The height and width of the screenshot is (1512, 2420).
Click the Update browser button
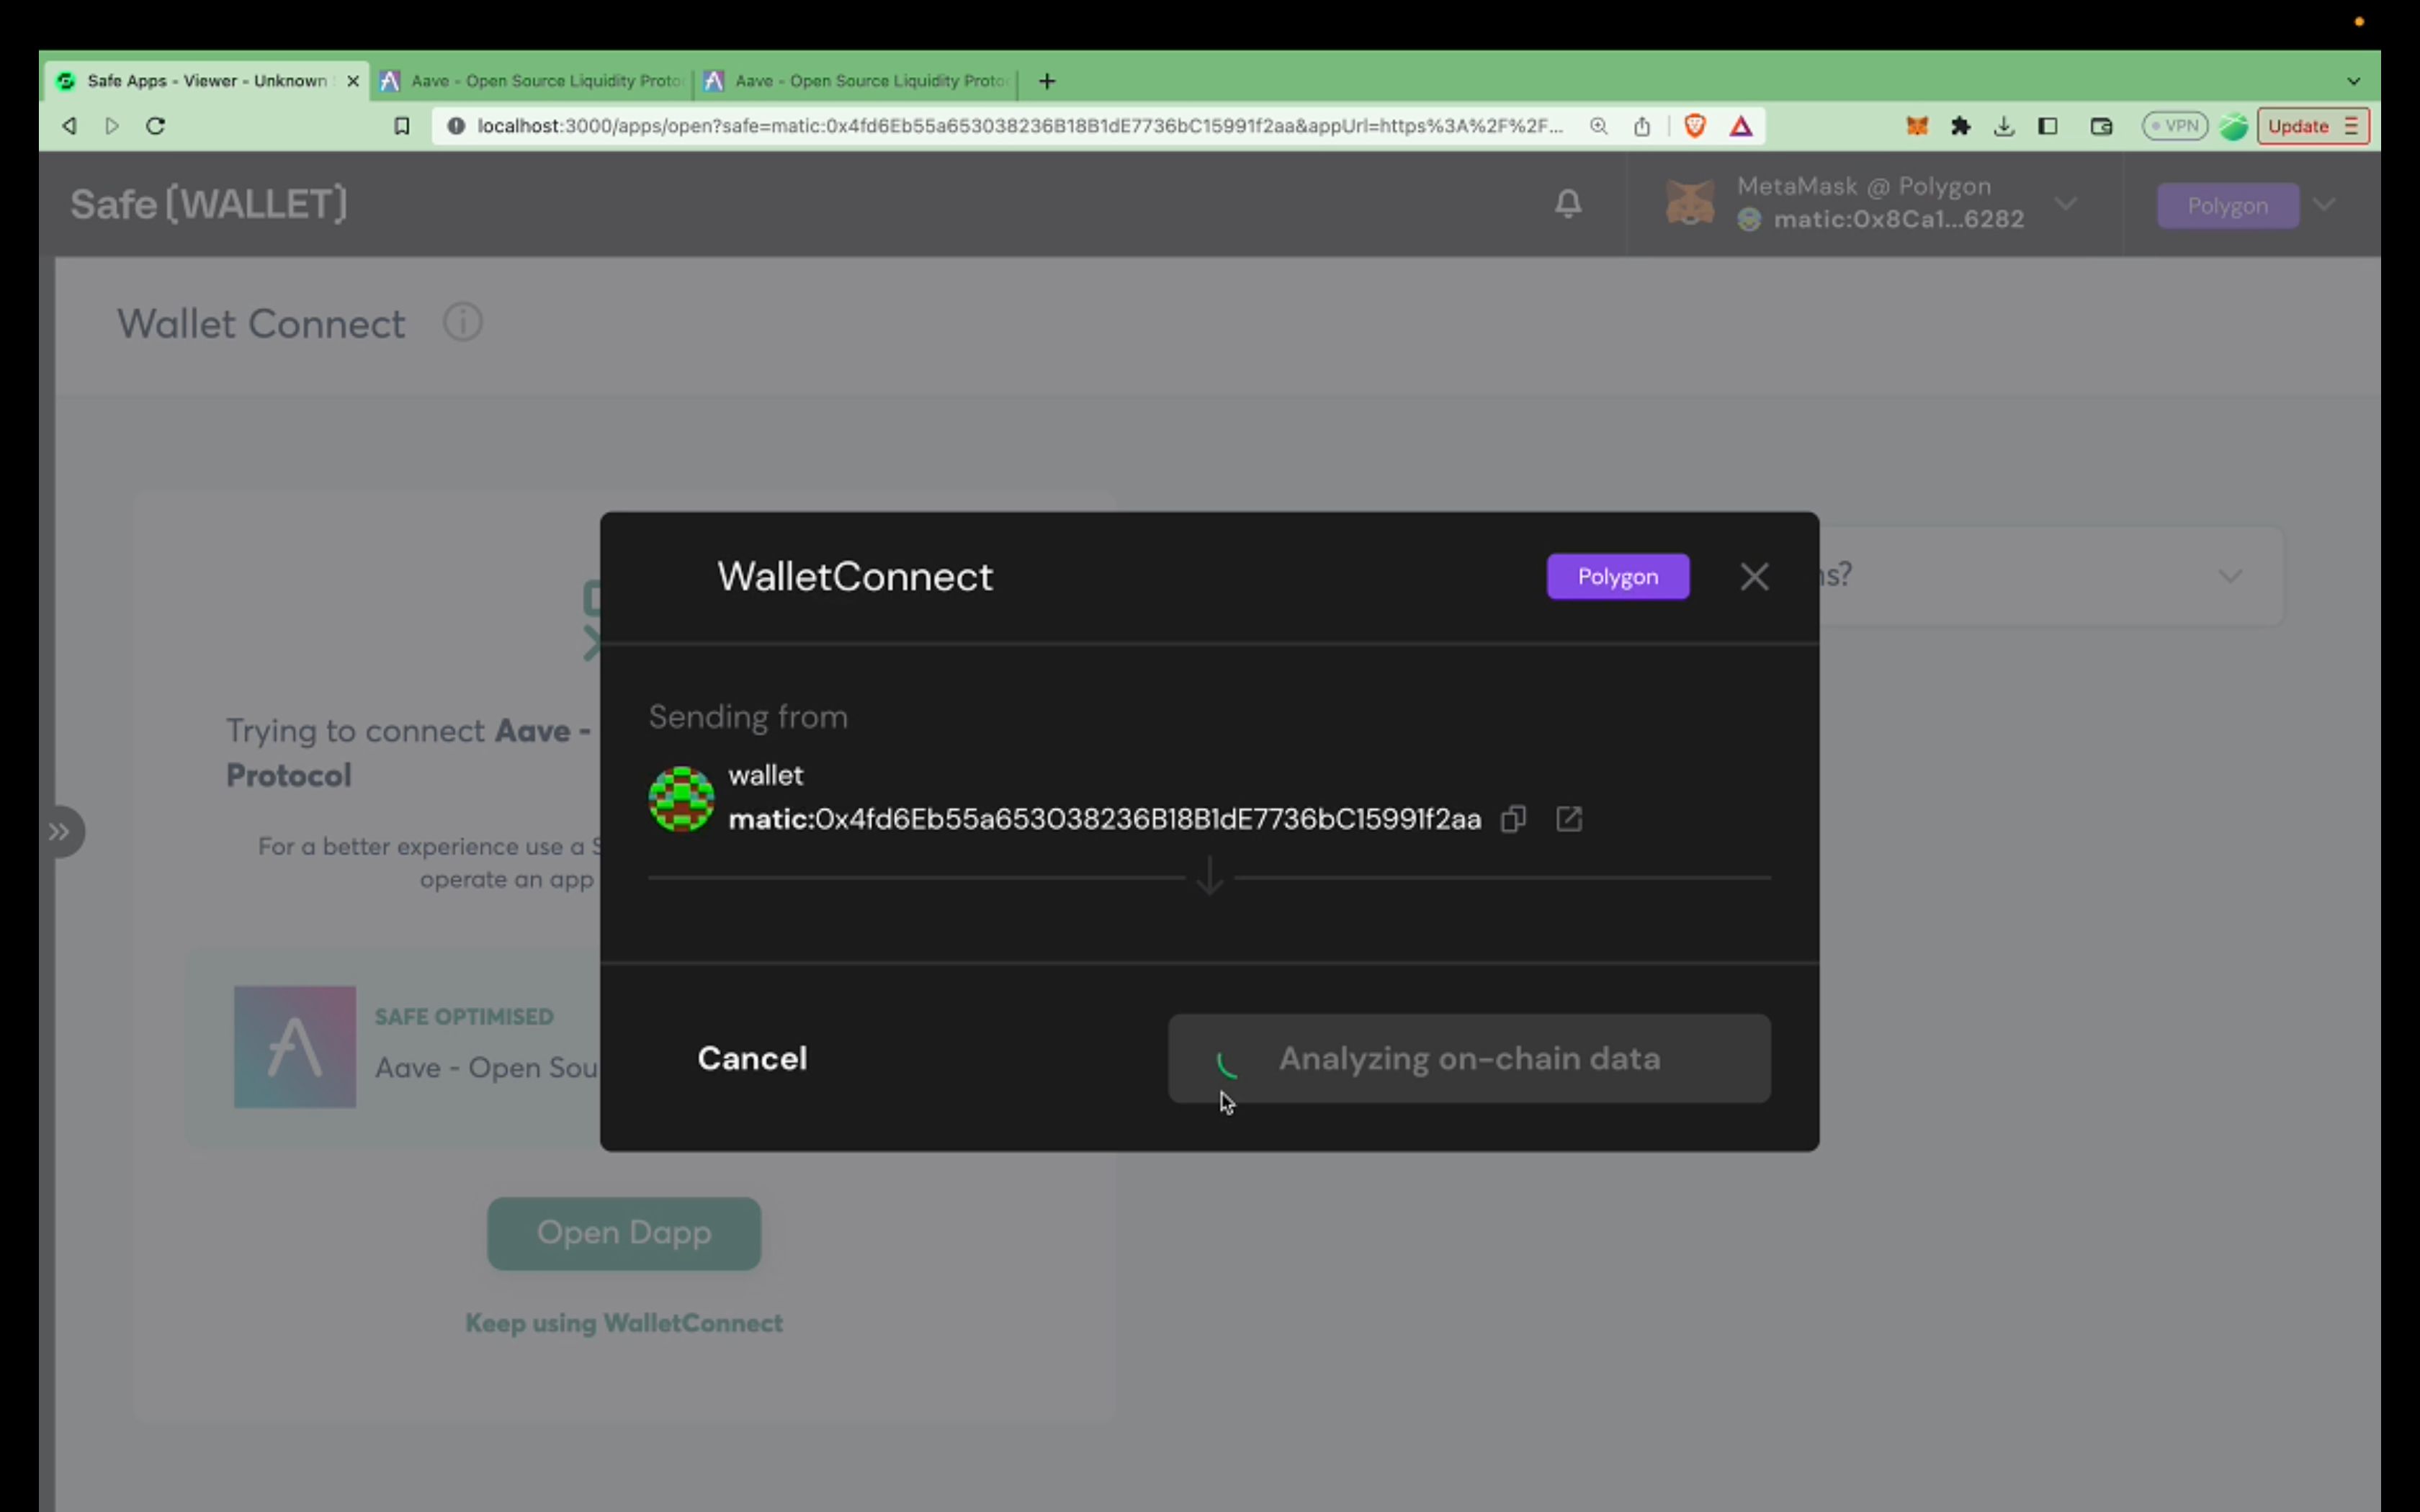2313,126
